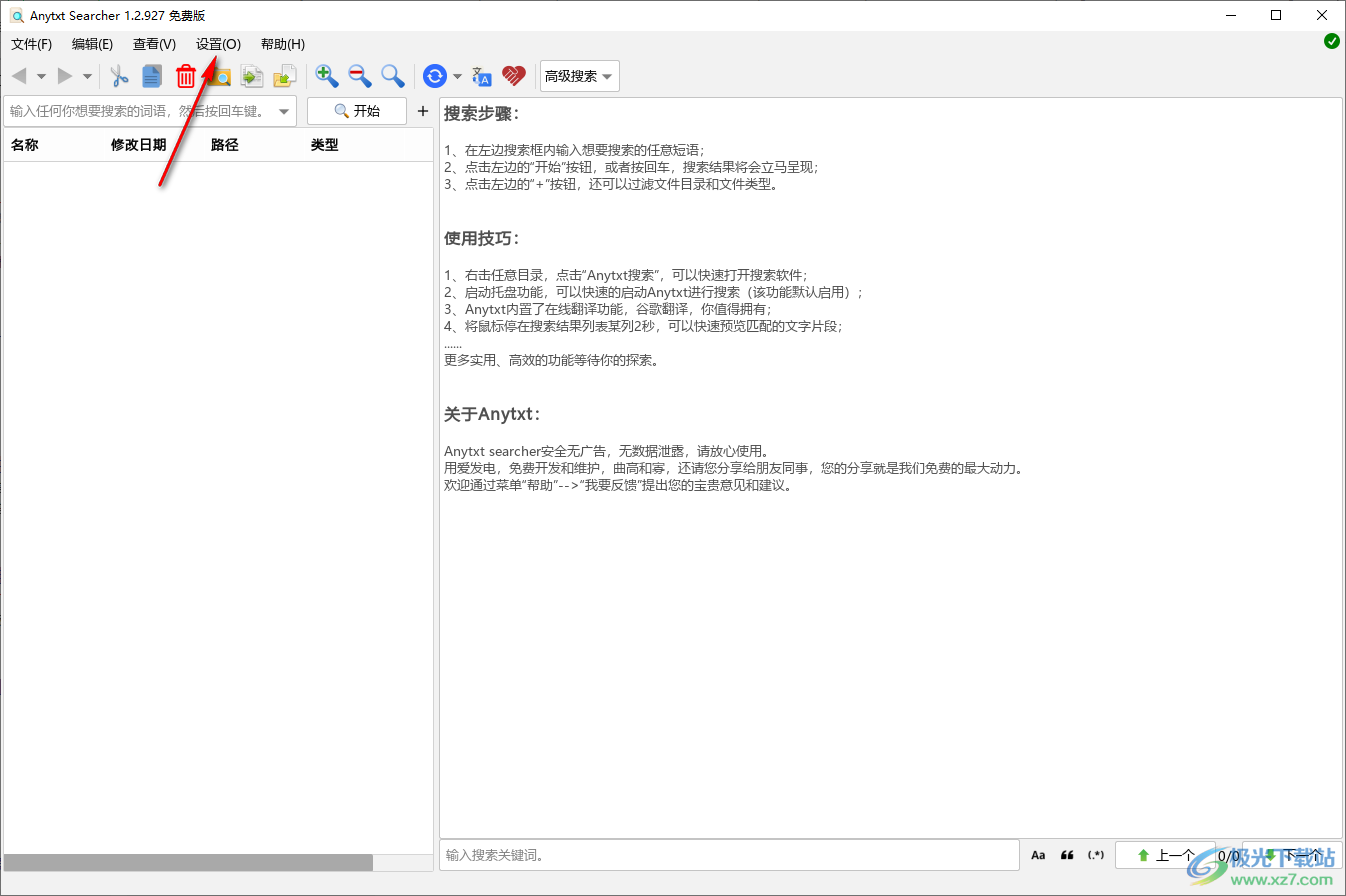Click the forward navigation arrow

click(65, 76)
